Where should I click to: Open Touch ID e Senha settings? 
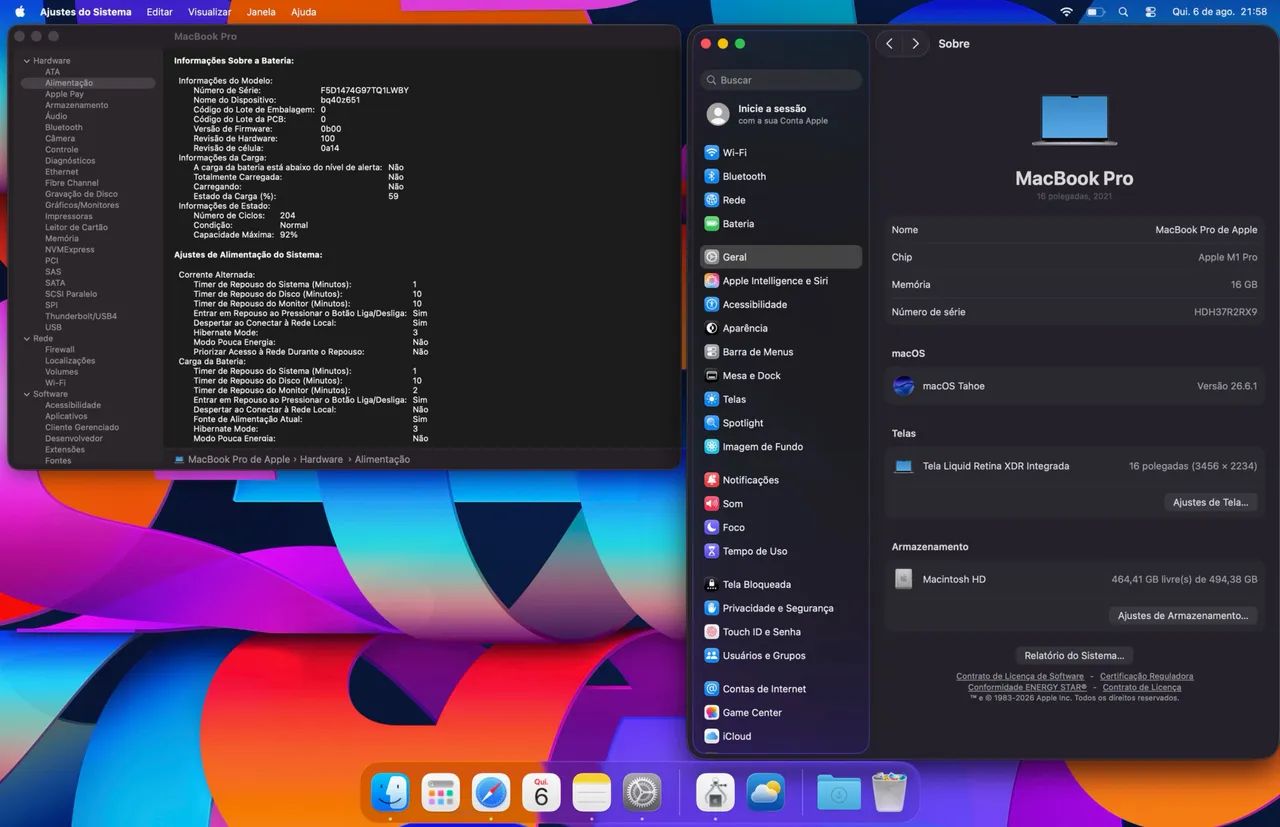[x=781, y=632]
